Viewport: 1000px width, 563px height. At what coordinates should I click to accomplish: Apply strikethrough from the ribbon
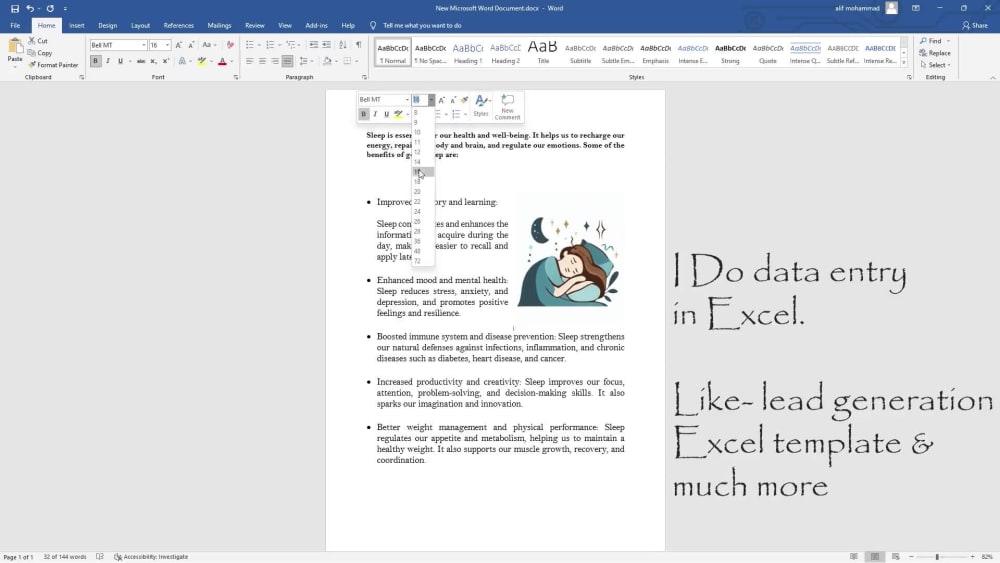tap(140, 61)
